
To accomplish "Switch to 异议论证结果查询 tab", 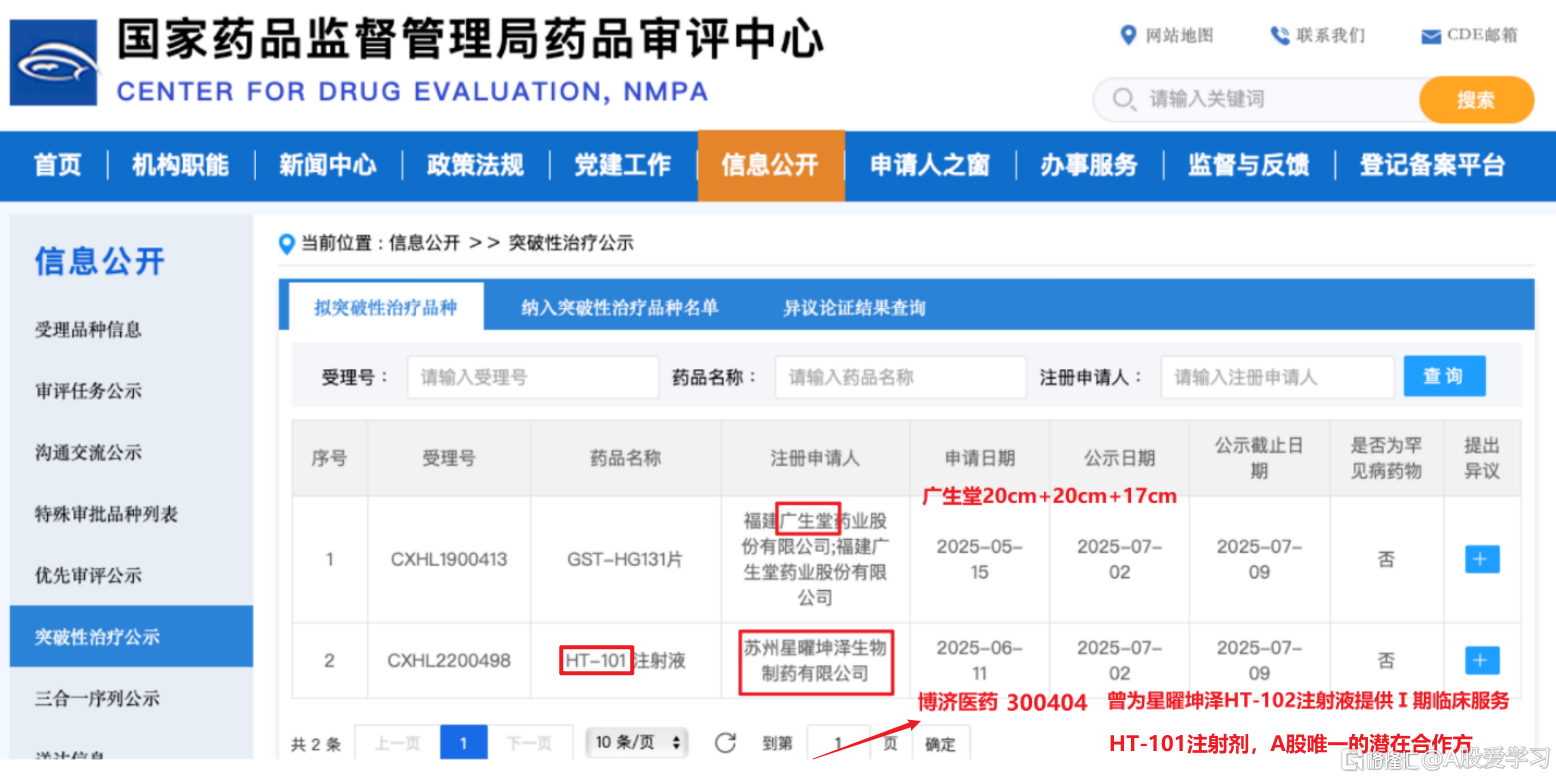I will tap(854, 307).
